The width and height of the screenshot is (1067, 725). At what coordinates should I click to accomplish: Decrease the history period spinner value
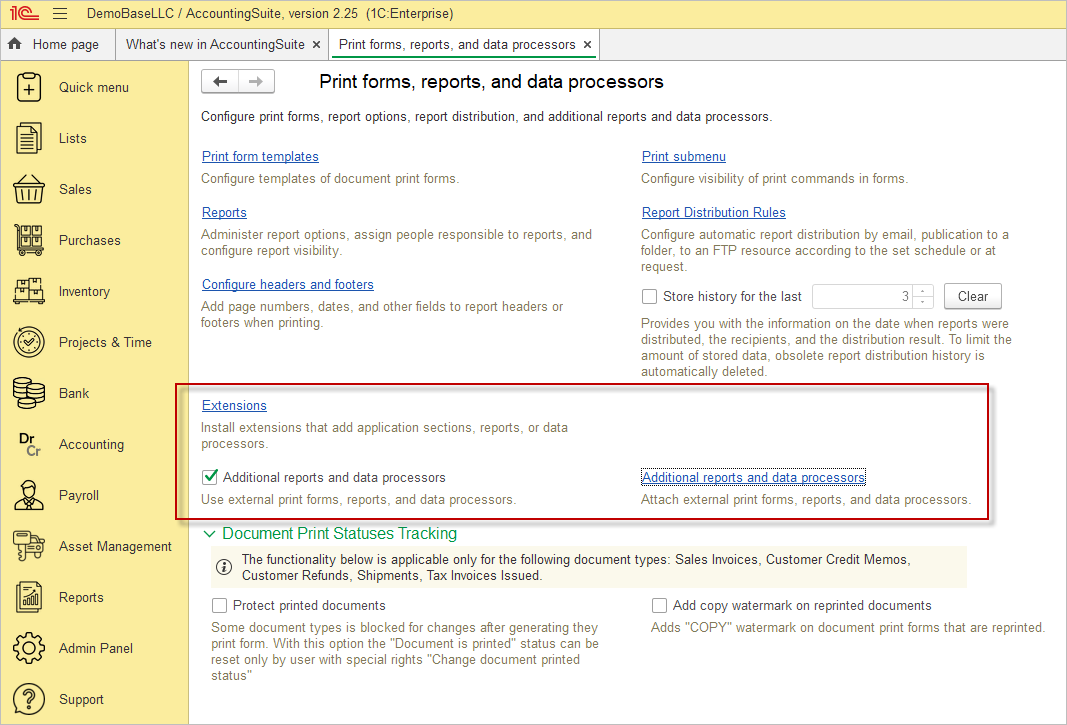(x=923, y=302)
